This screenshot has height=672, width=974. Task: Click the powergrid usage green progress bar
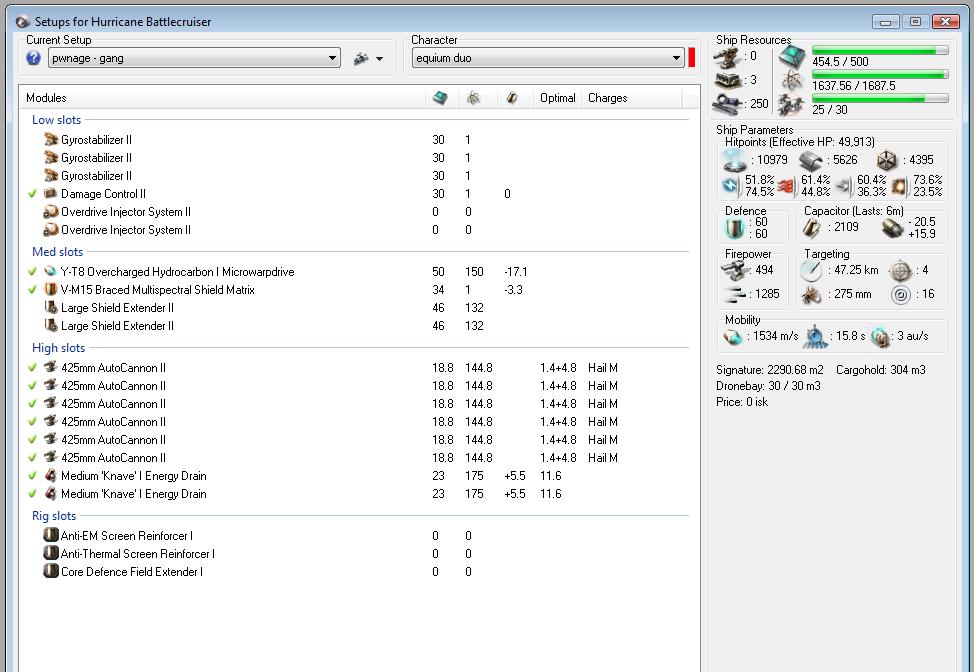(880, 75)
